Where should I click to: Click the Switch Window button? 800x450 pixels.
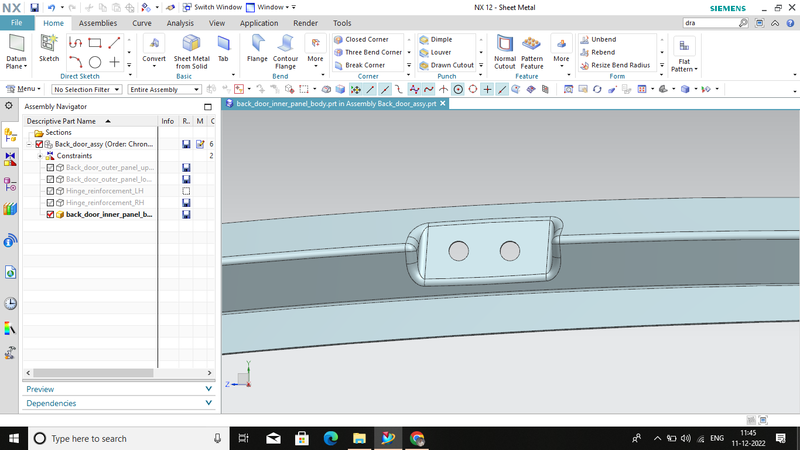click(212, 7)
